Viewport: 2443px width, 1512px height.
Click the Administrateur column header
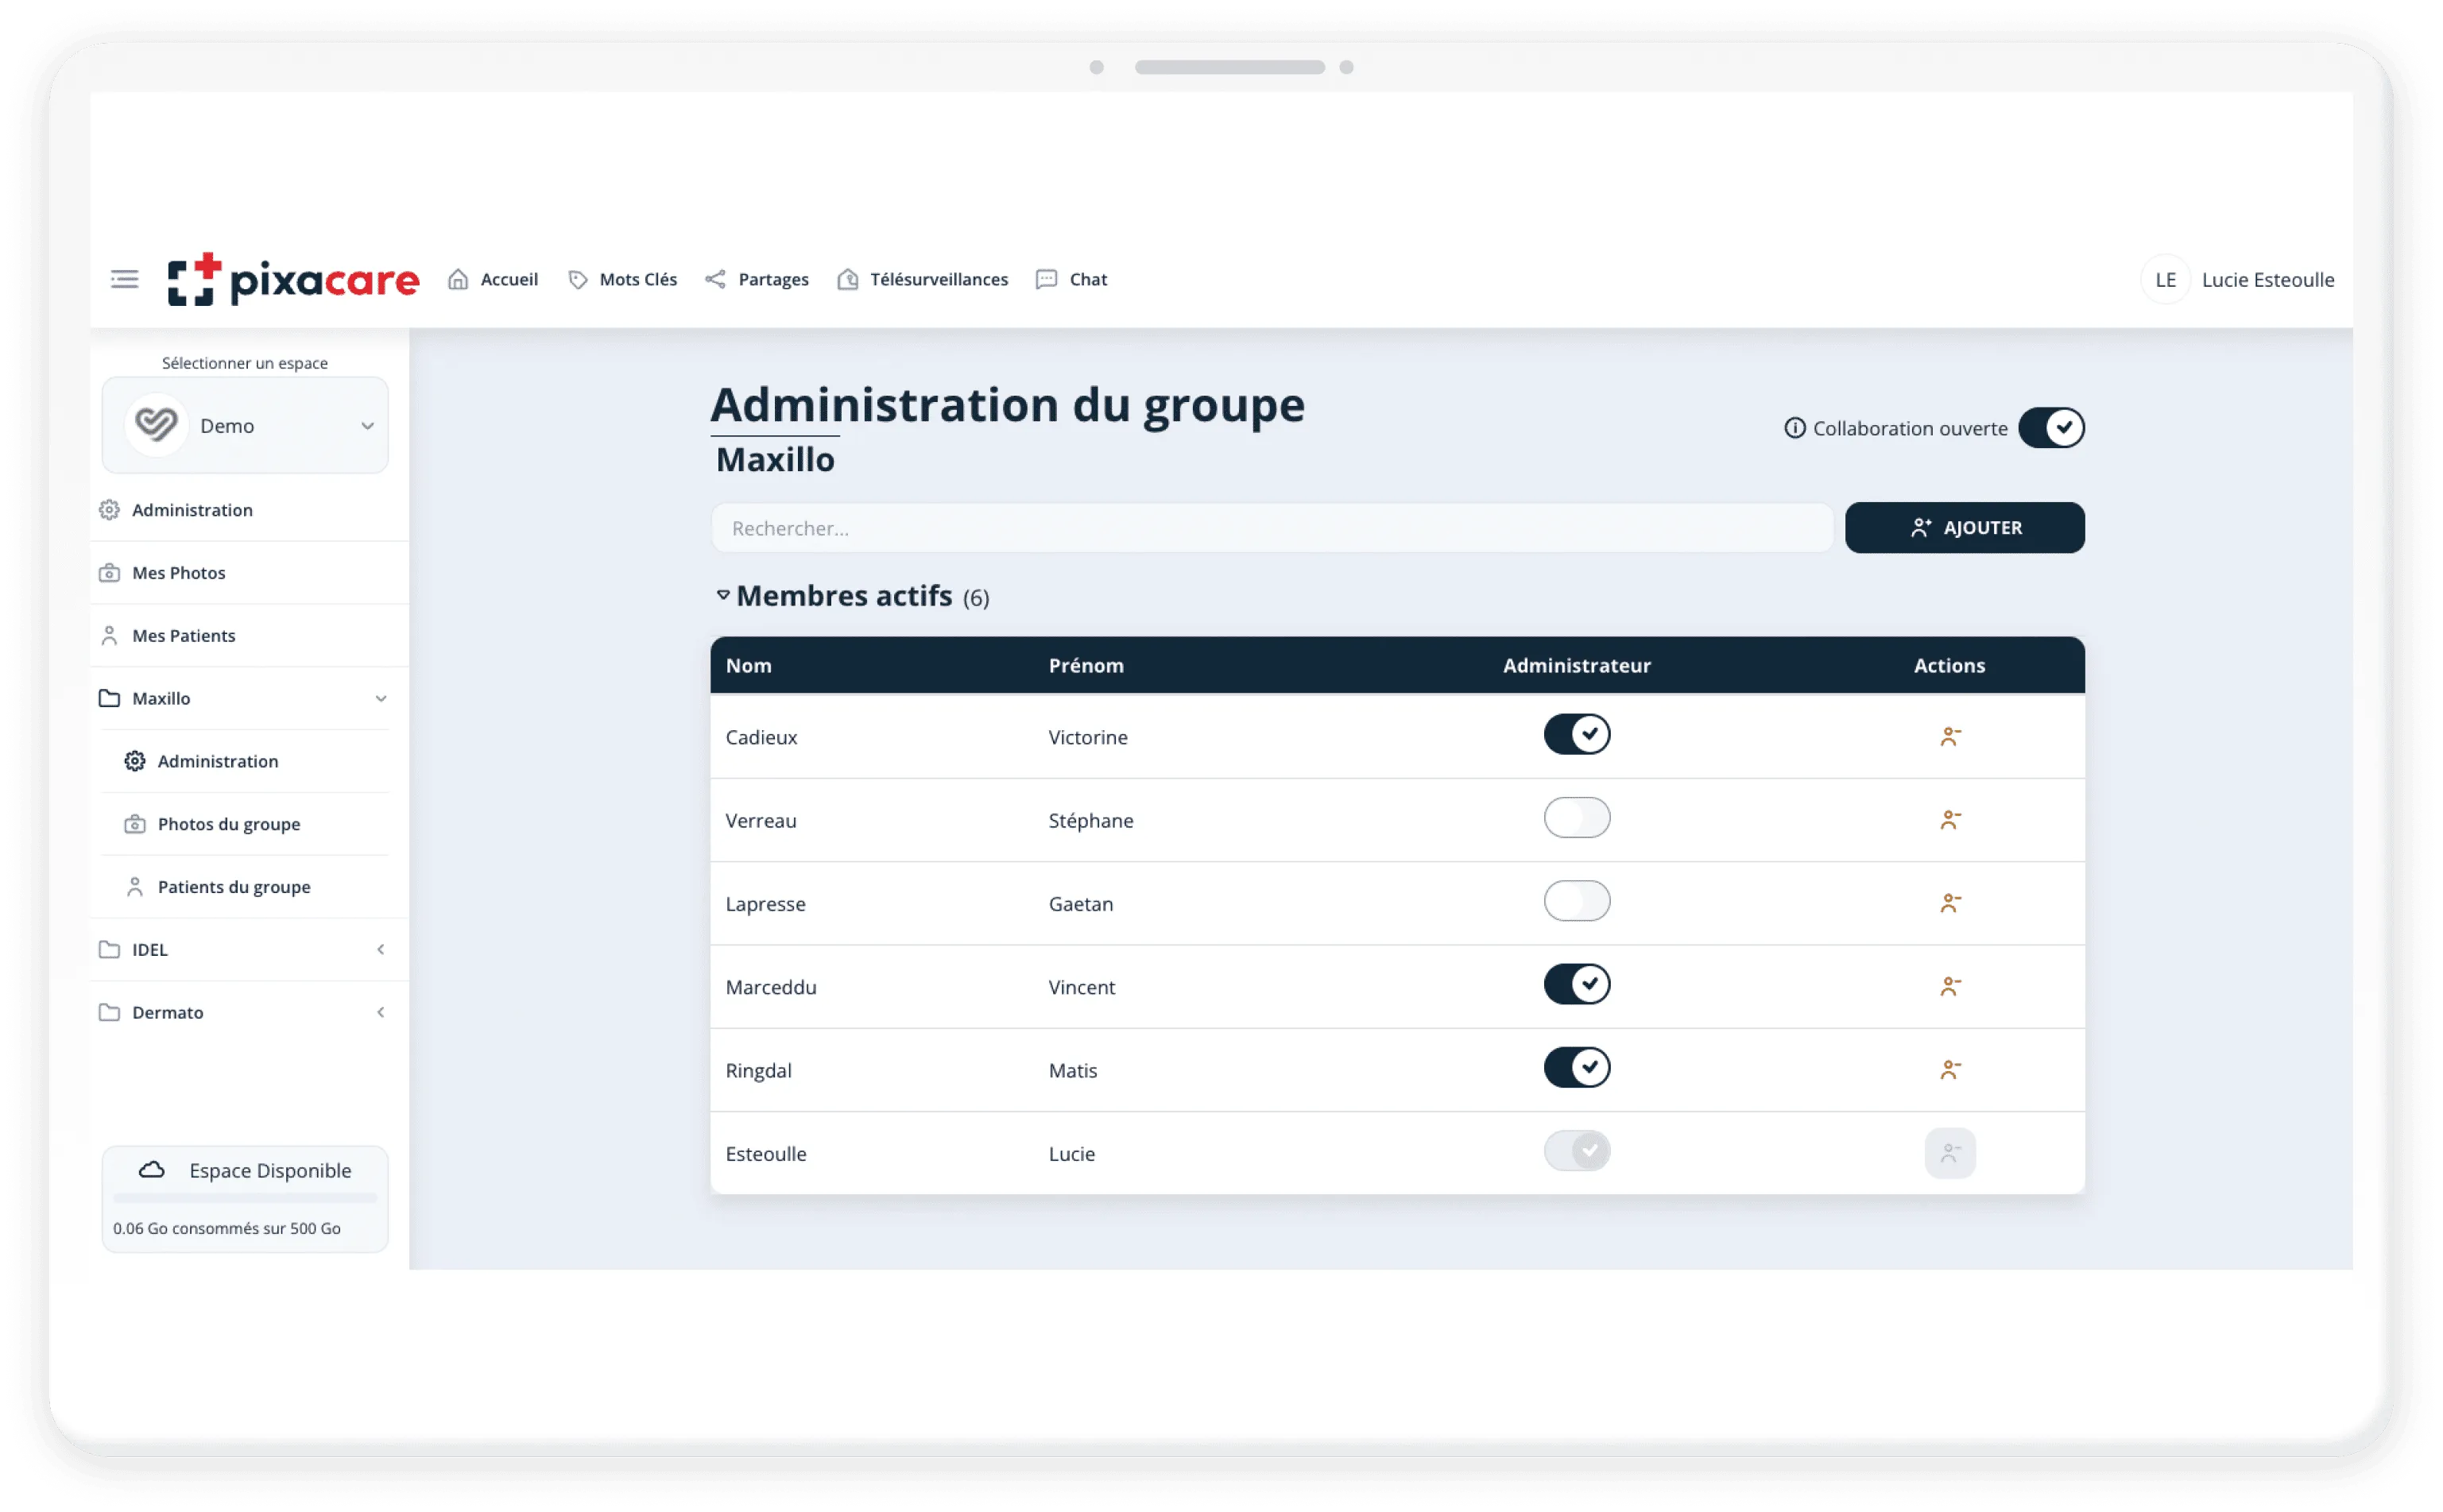pos(1576,666)
